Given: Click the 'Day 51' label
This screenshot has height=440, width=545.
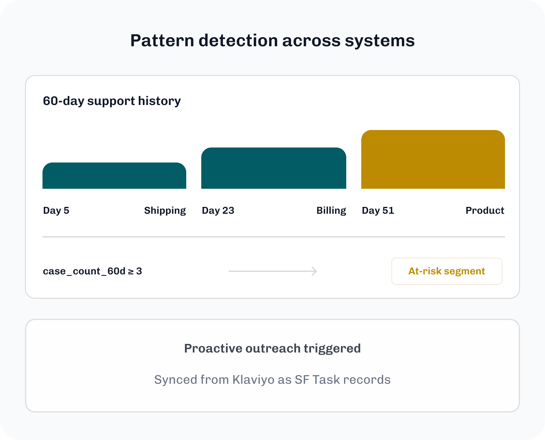Looking at the screenshot, I should (x=378, y=211).
